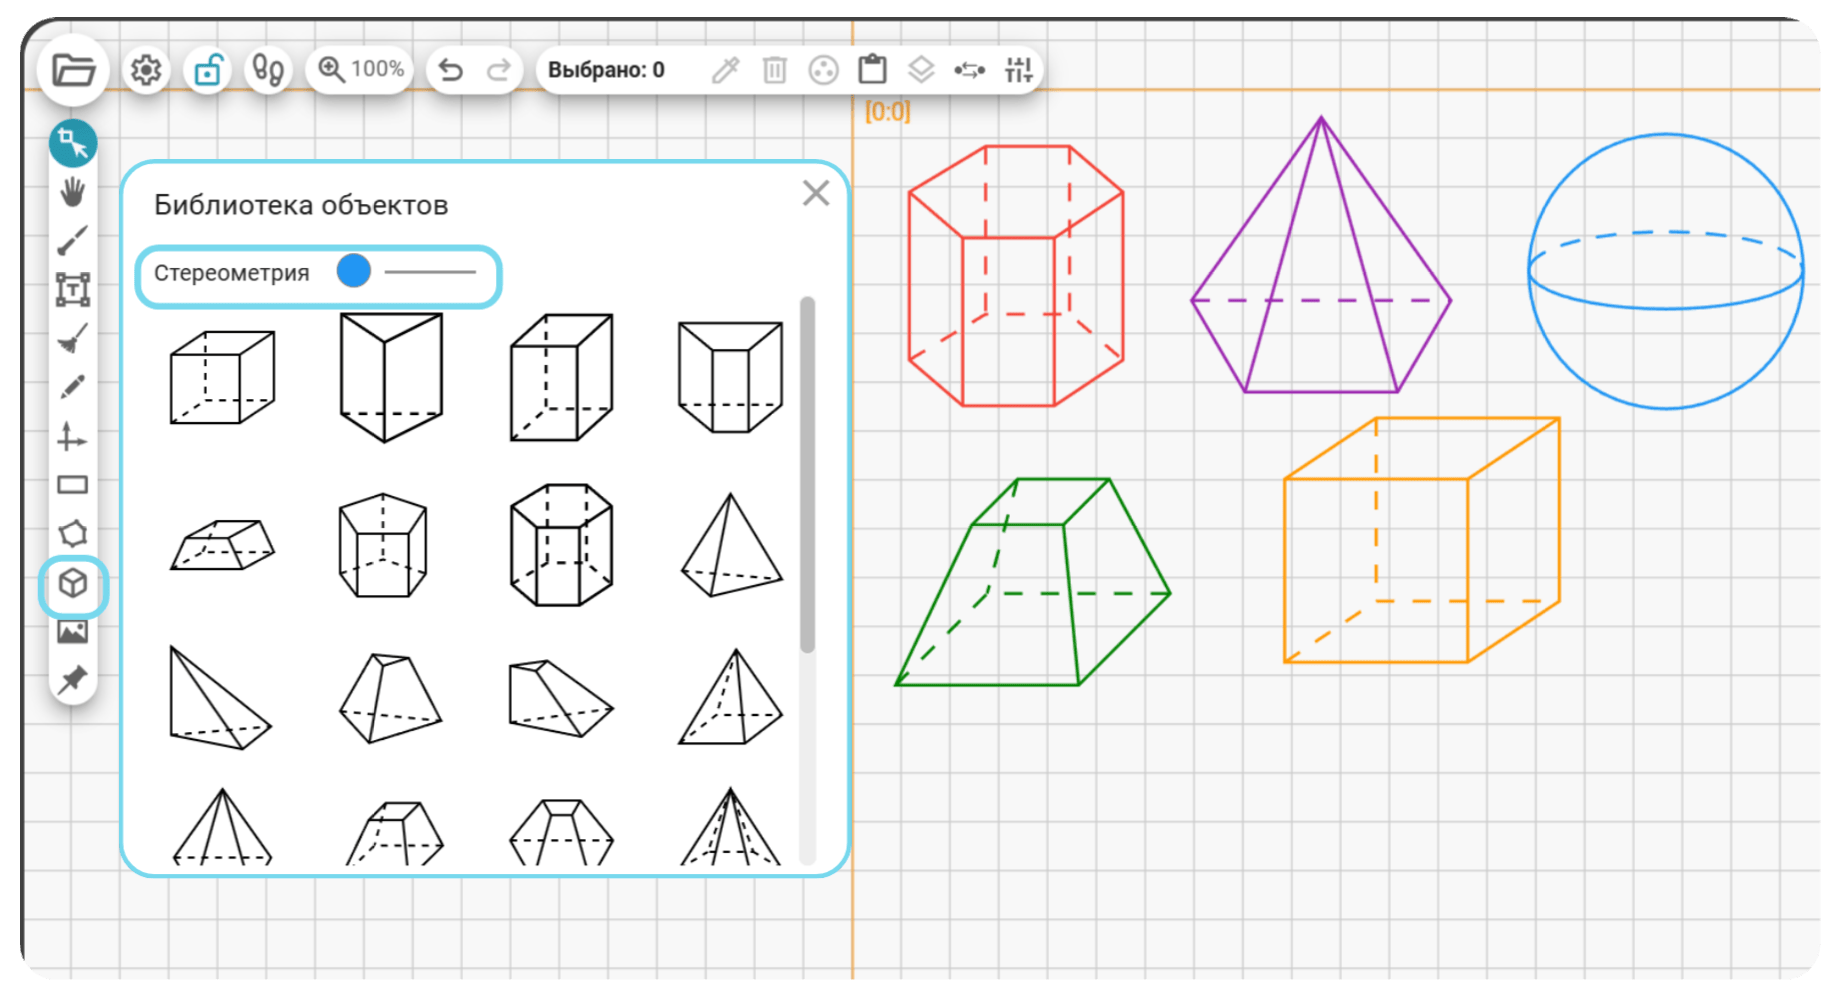Click the layers stack icon

click(921, 70)
